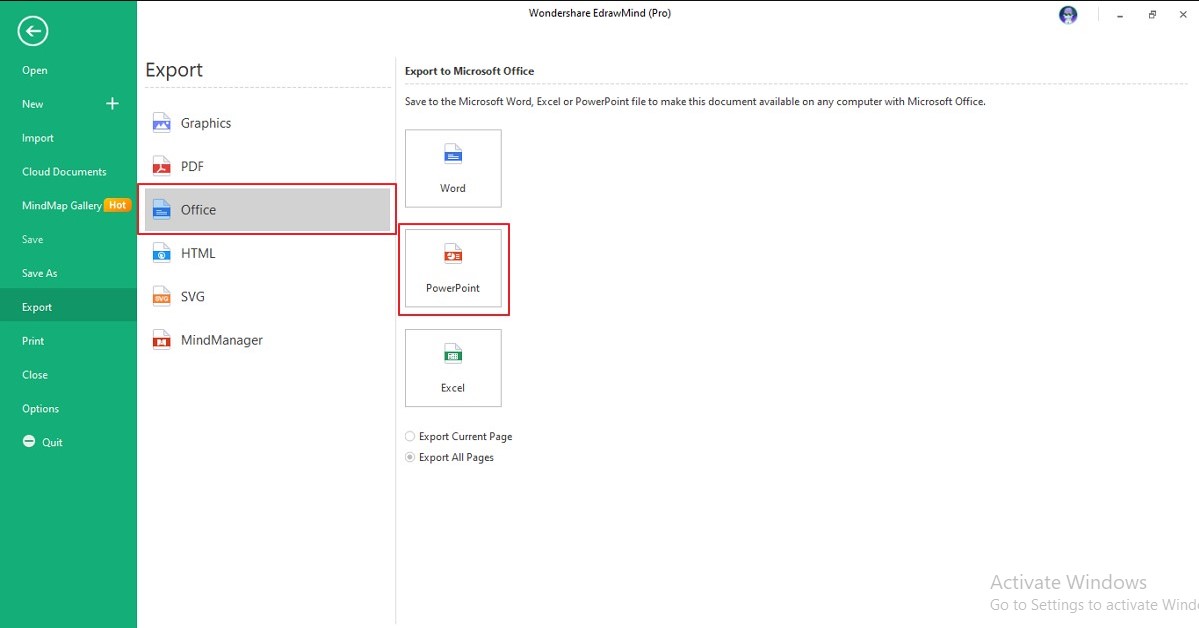This screenshot has height=628, width=1199.
Task: Select the Office export category label
Action: [198, 210]
